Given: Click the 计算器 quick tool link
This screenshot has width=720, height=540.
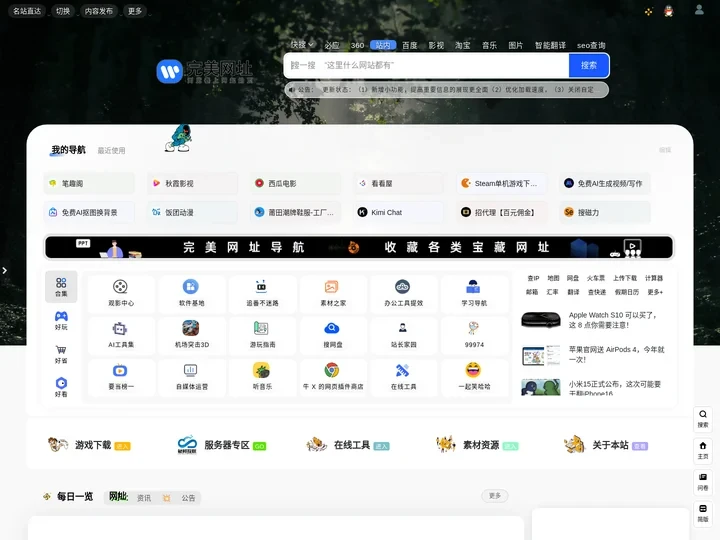Looking at the screenshot, I should point(654,278).
